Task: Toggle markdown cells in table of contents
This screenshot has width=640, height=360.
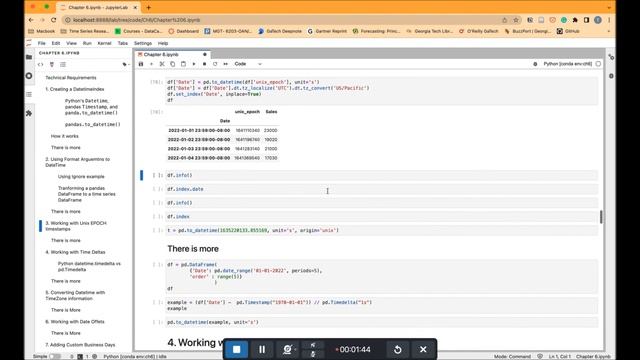Action: tap(52, 64)
